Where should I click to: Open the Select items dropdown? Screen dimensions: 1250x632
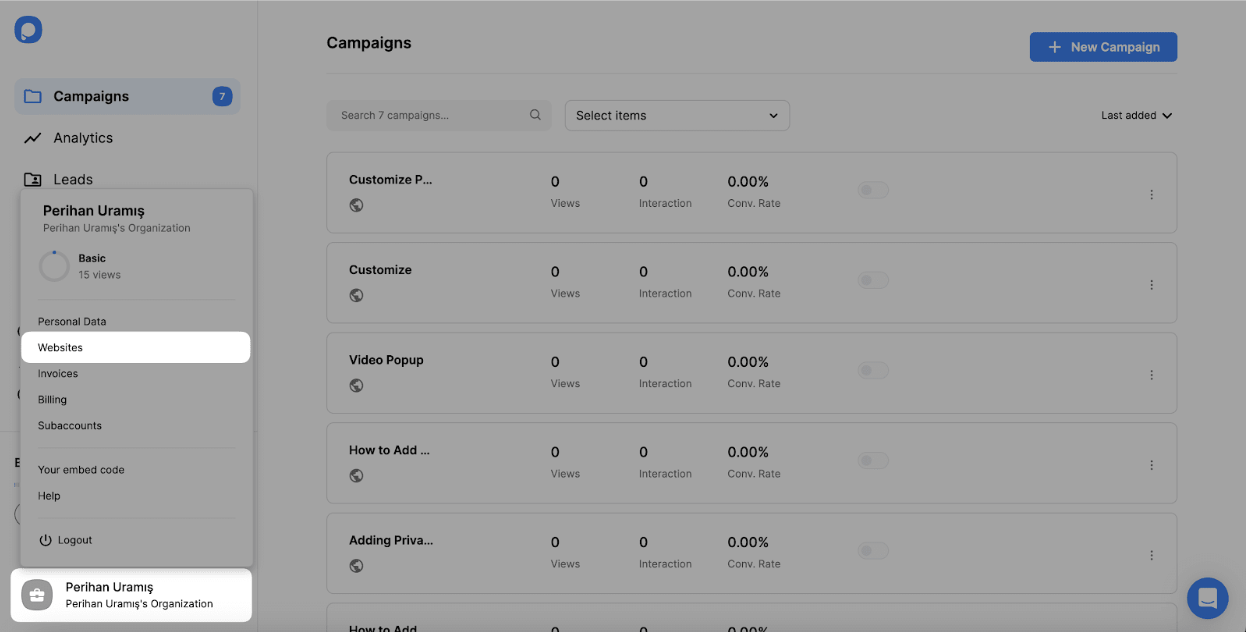(677, 115)
